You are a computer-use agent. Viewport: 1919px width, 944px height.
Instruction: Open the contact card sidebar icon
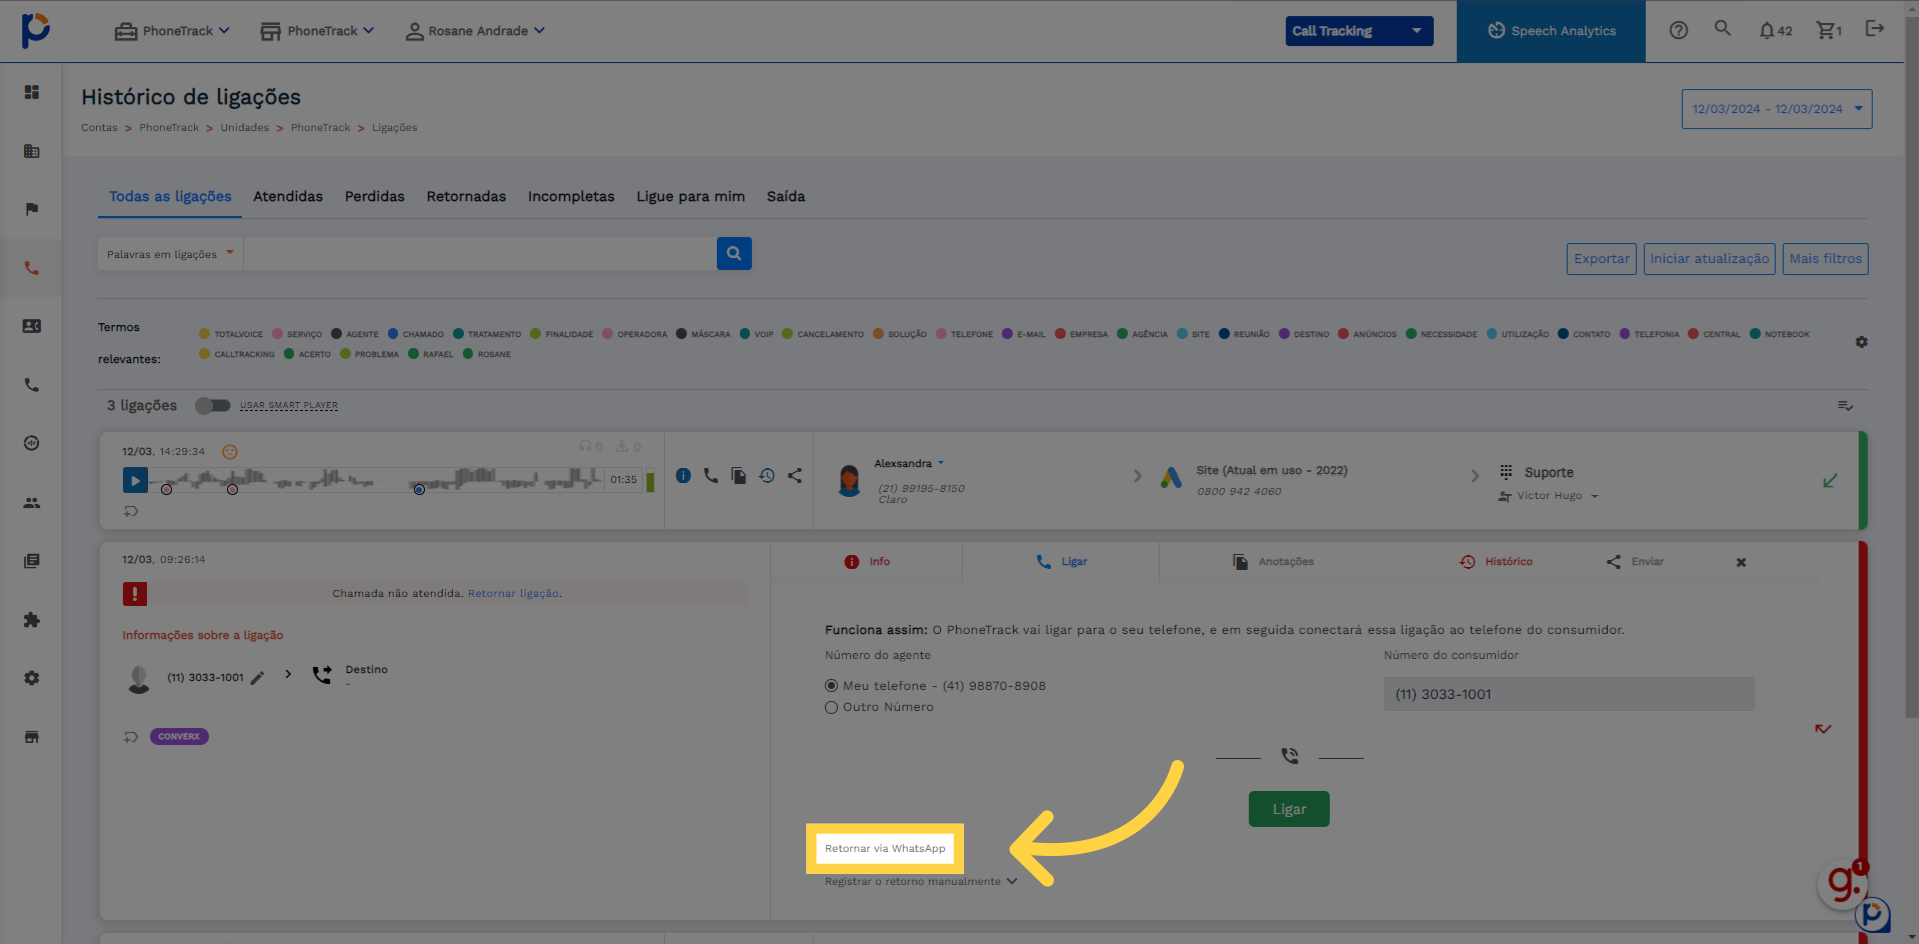(32, 326)
